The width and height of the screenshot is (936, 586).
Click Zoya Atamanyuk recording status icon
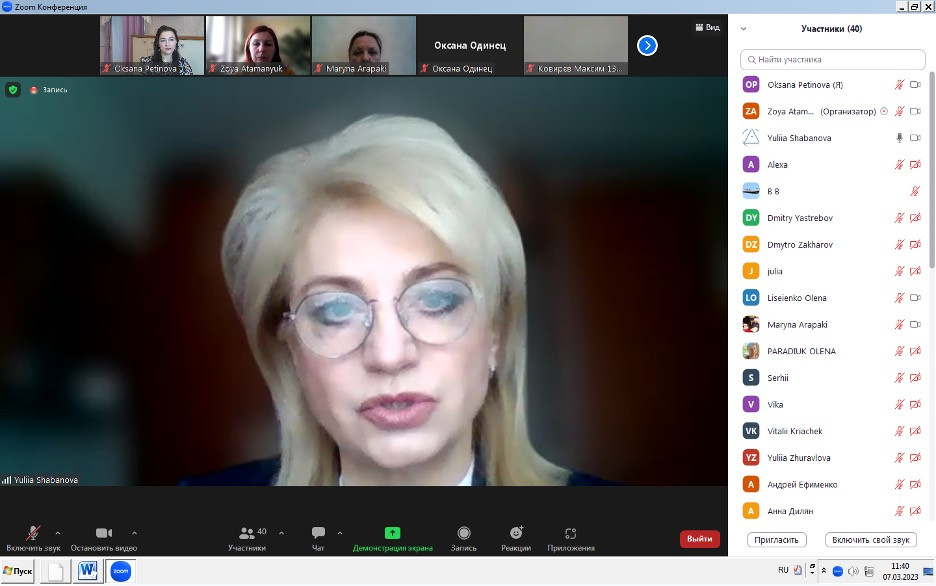884,112
